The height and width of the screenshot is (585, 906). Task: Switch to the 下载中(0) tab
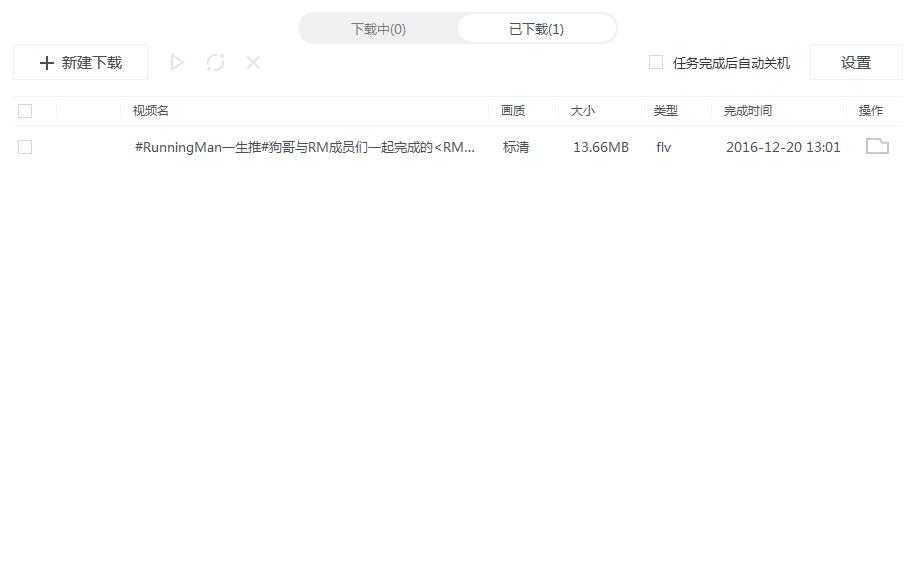[x=378, y=29]
